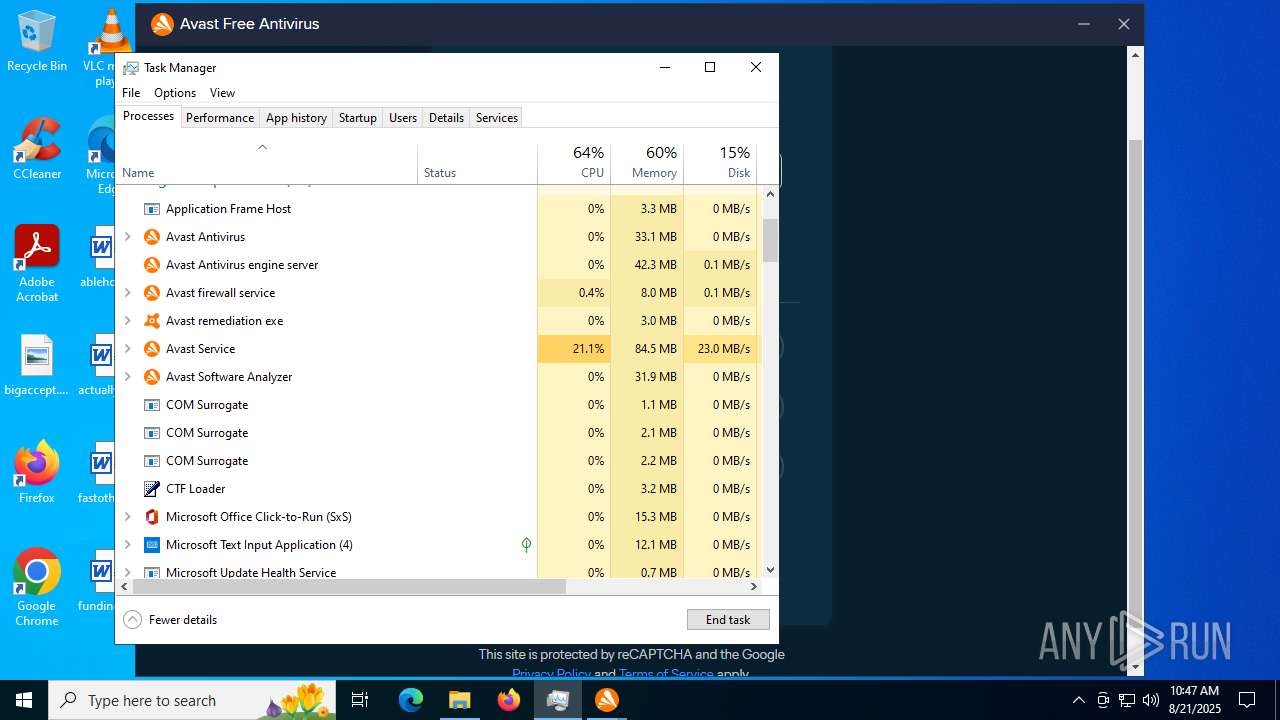Click the Avast Service process icon
1280x720 pixels.
tap(152, 349)
